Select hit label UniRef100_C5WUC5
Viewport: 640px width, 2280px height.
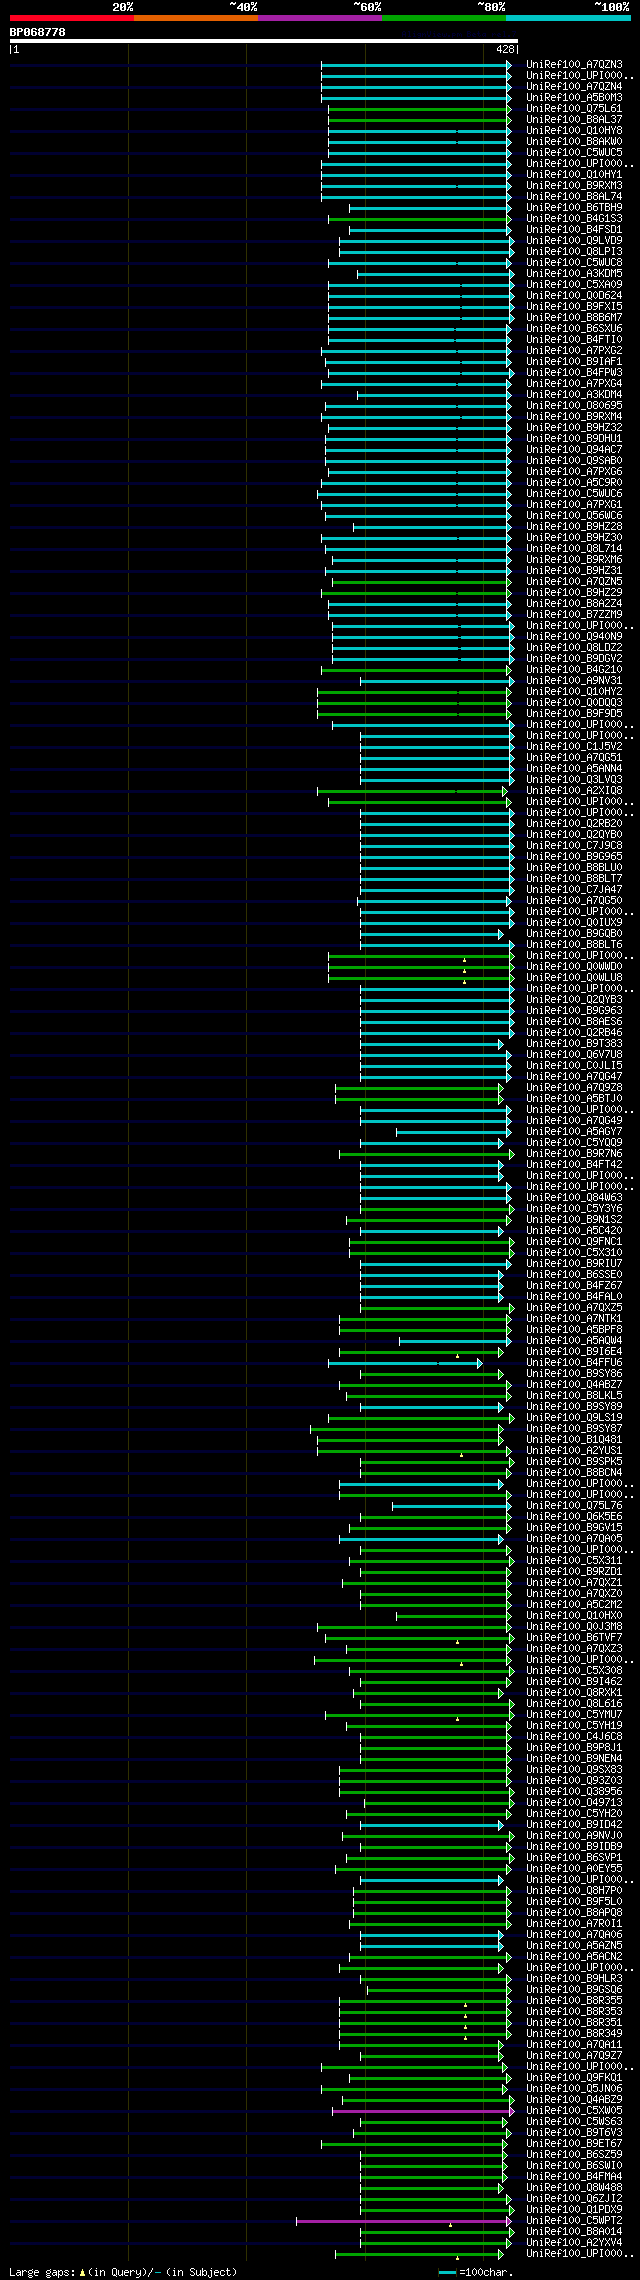point(574,153)
